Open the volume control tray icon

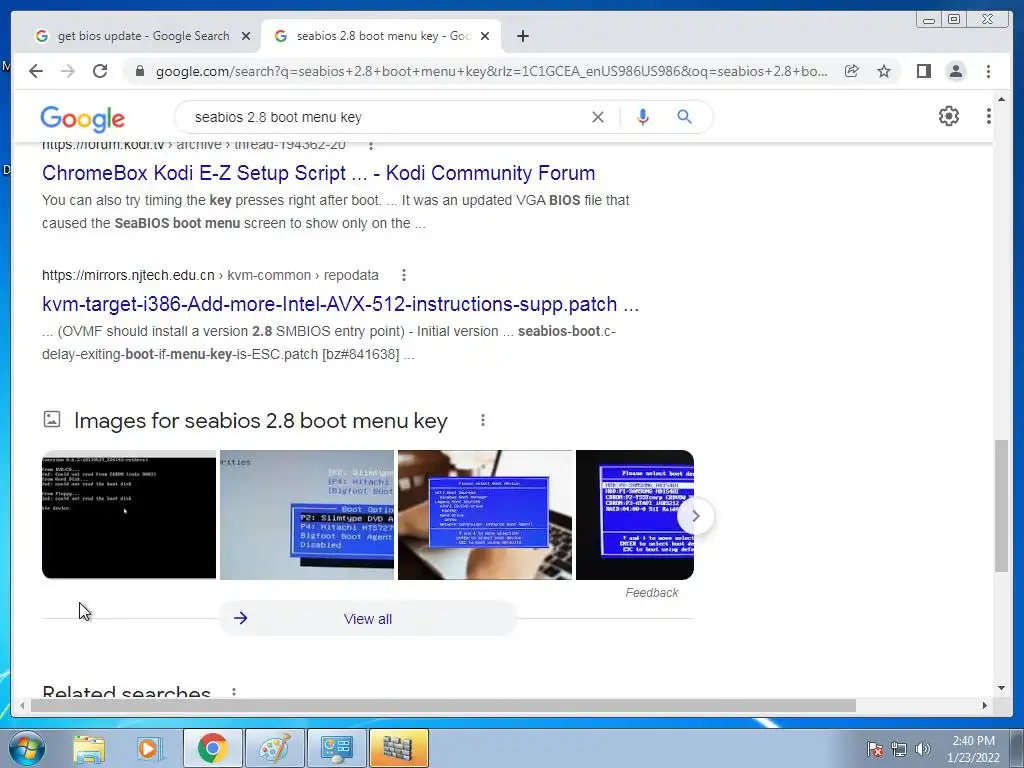[x=923, y=749]
